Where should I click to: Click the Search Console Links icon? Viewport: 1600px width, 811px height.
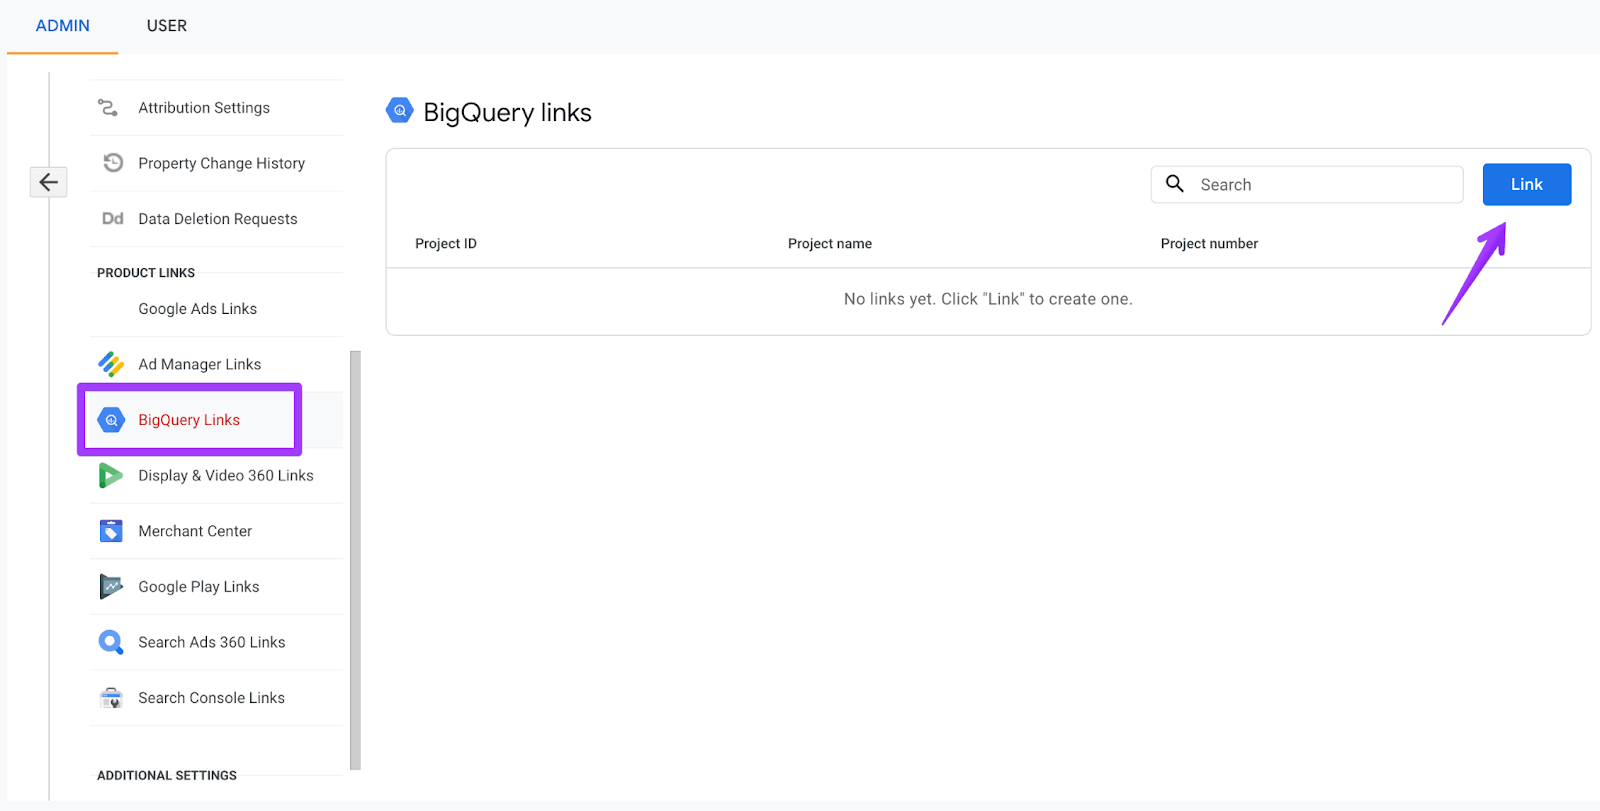(x=111, y=697)
